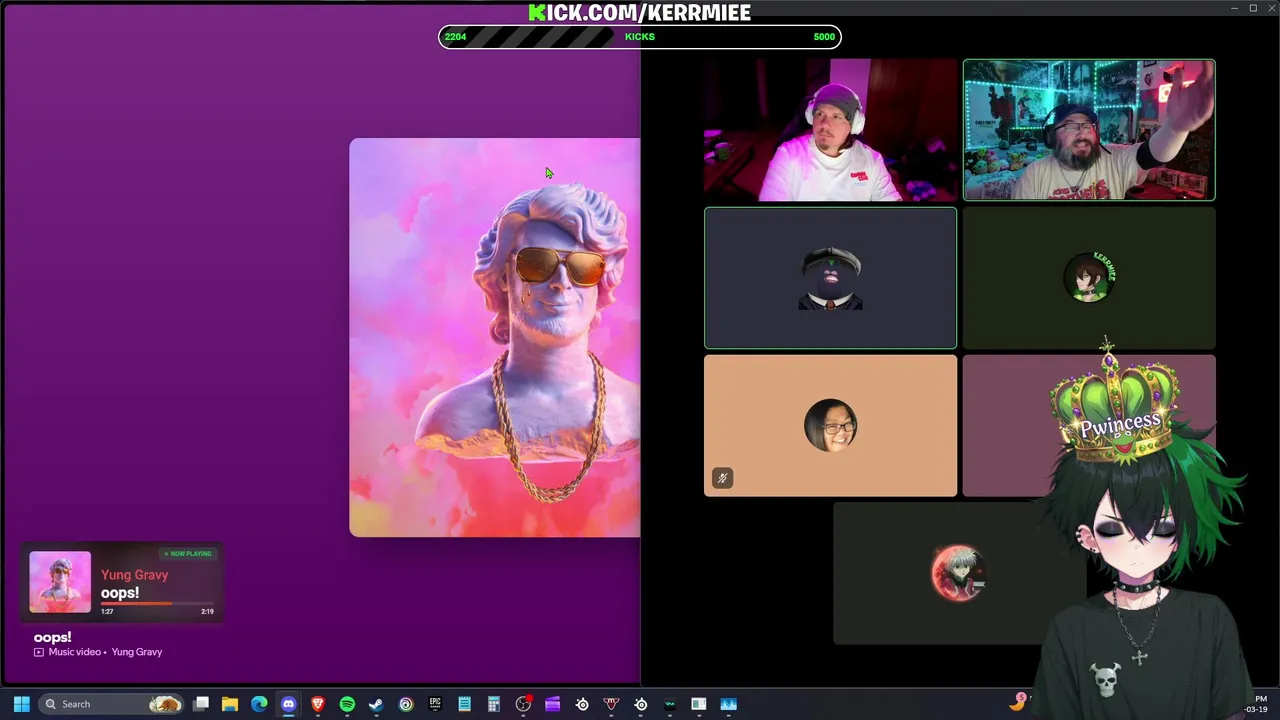1280x720 pixels.
Task: Launch Microsoft Edge from the taskbar
Action: point(259,704)
